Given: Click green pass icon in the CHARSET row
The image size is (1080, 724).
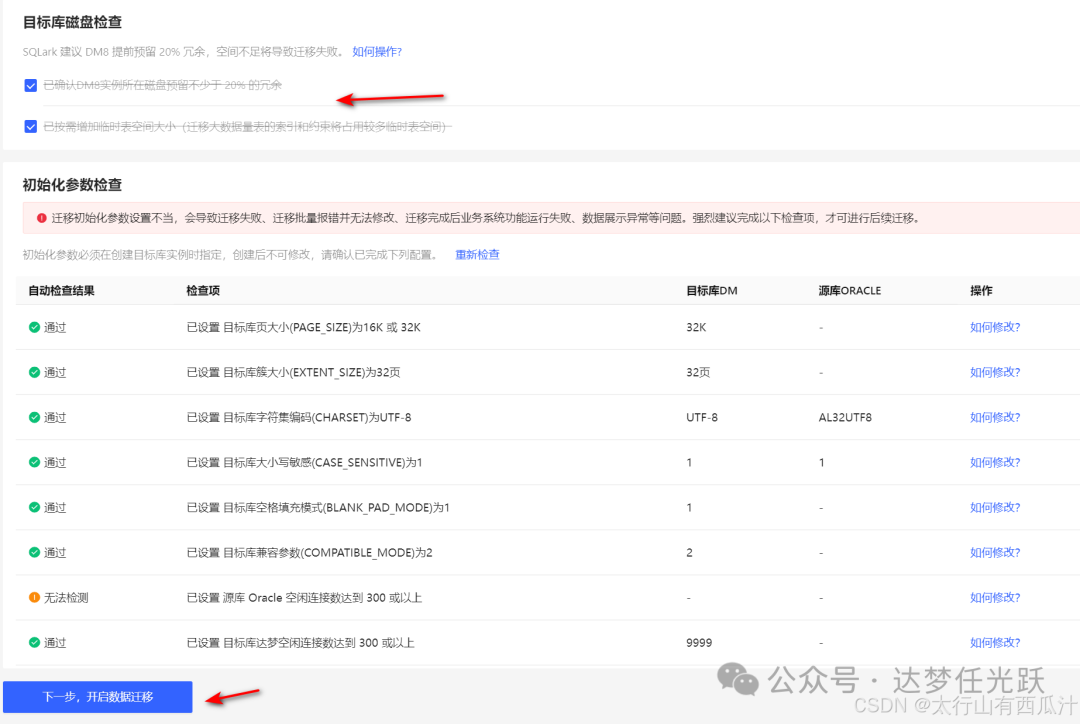Looking at the screenshot, I should coord(34,417).
